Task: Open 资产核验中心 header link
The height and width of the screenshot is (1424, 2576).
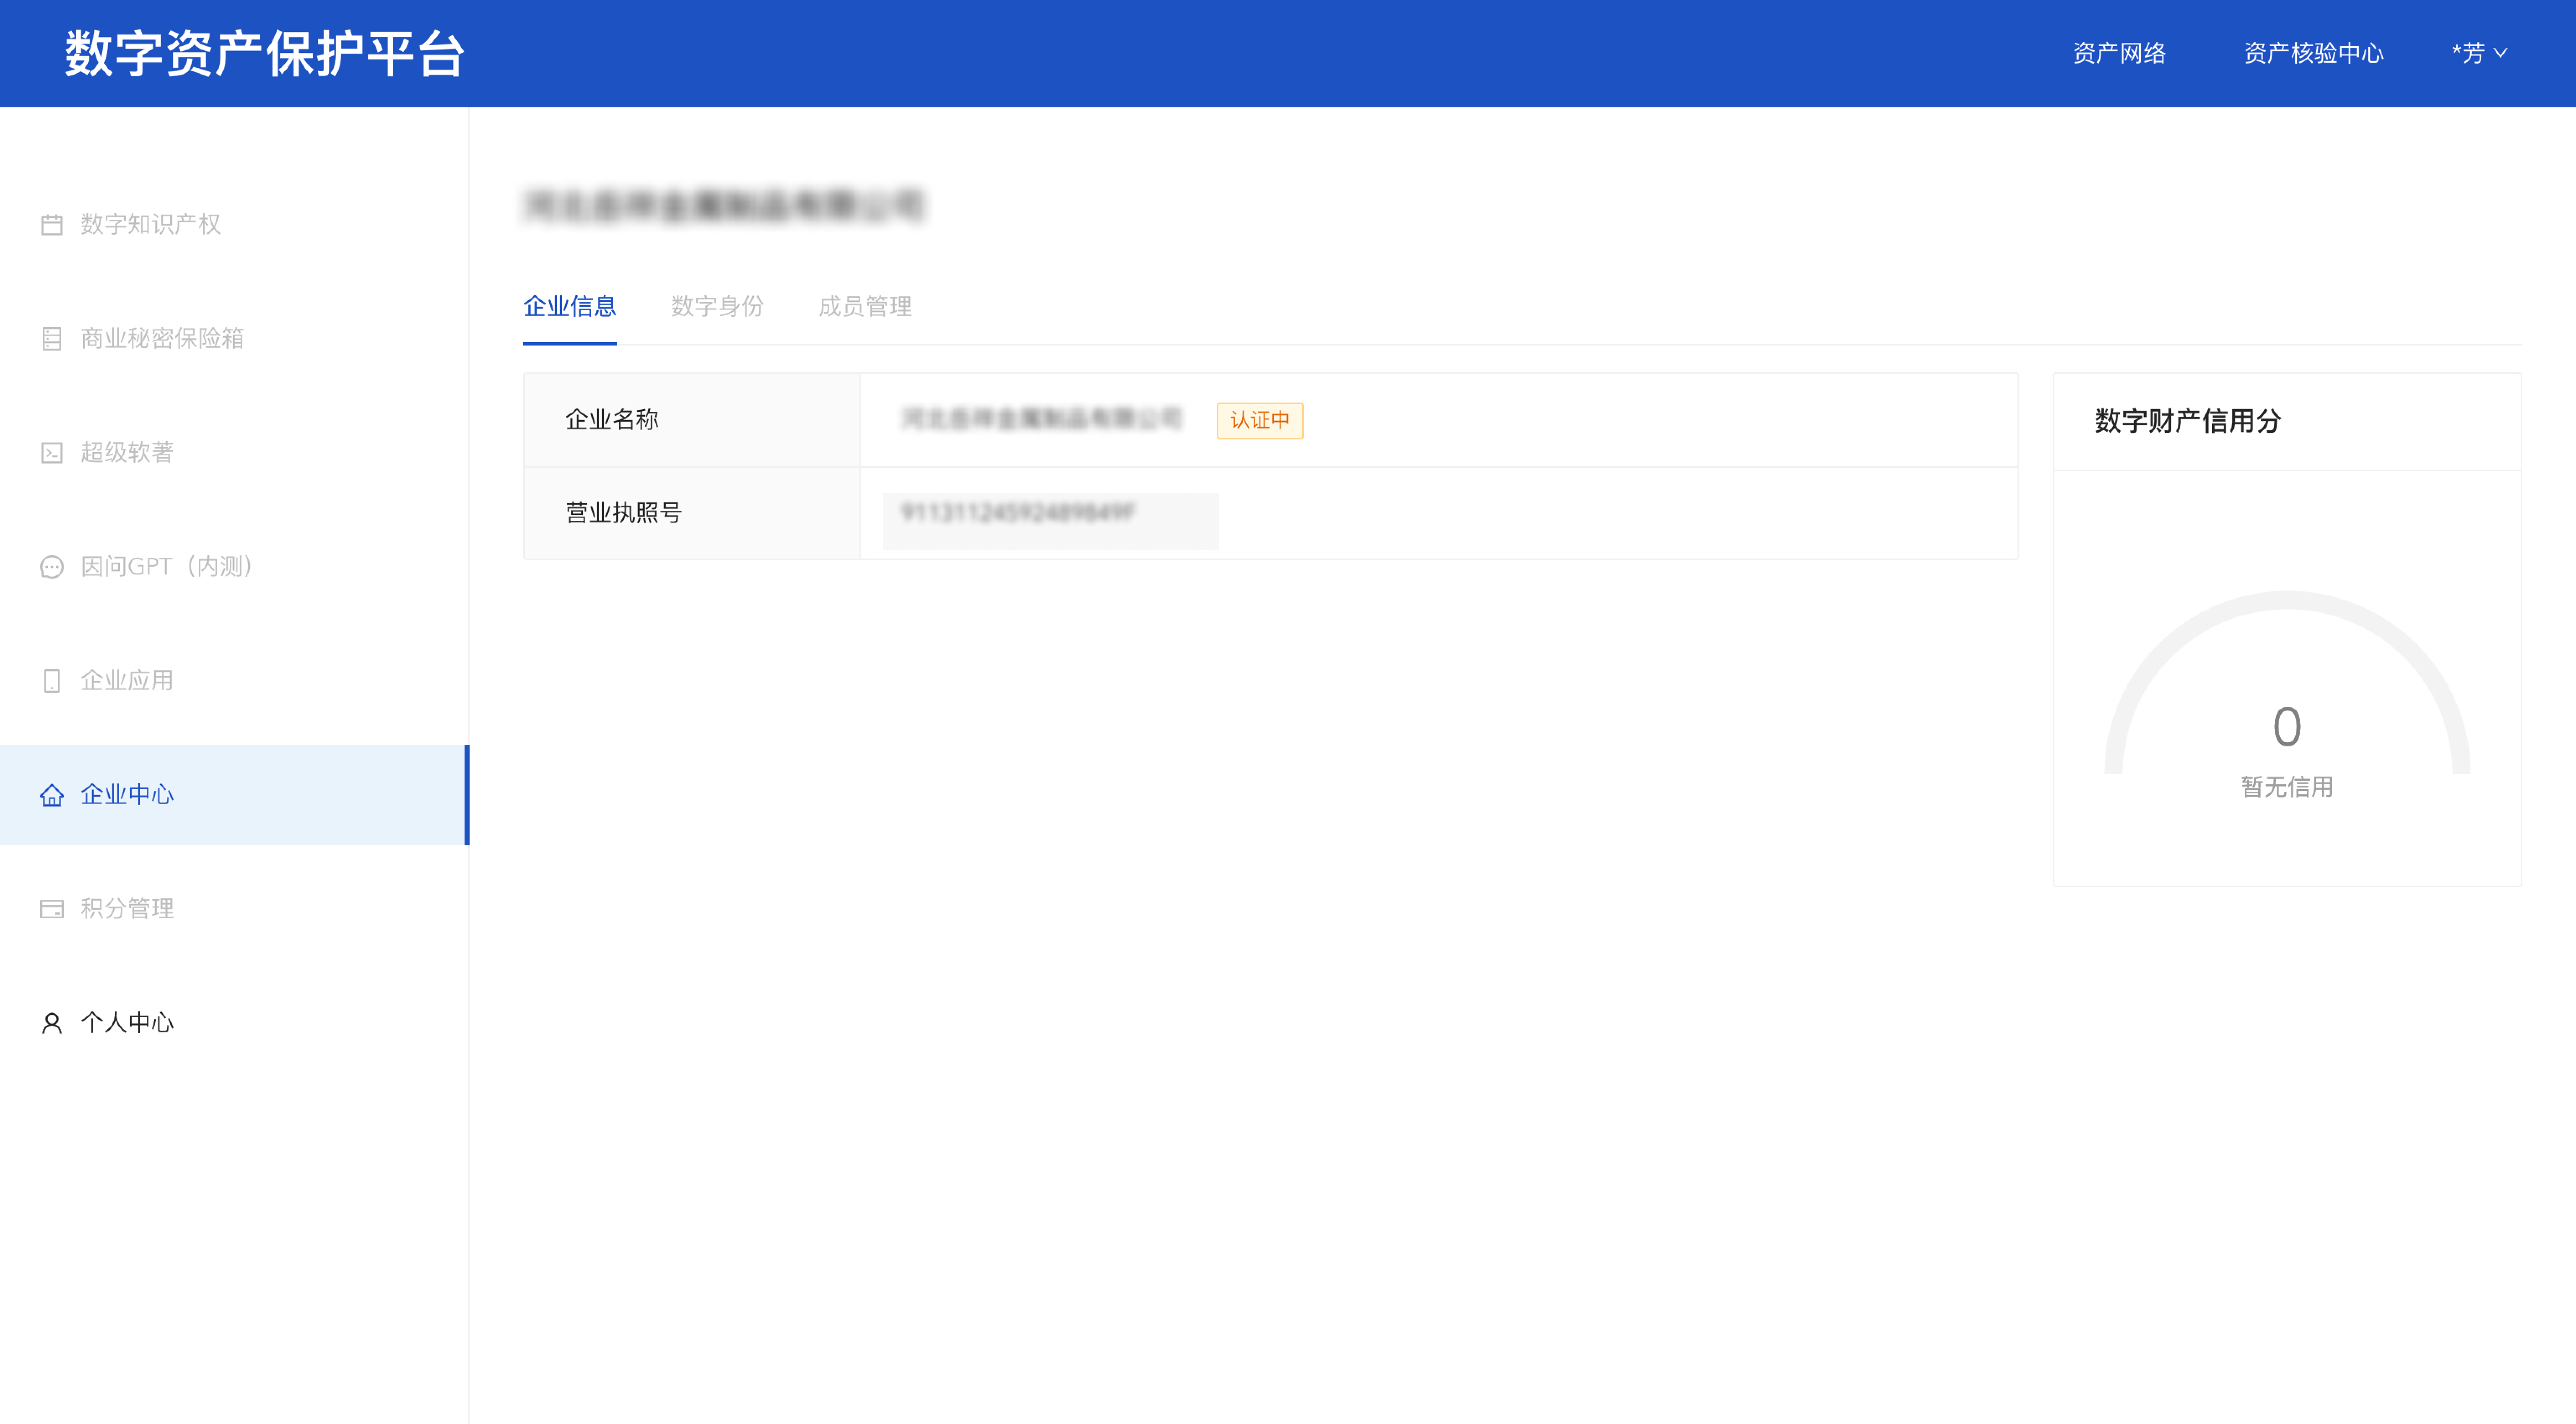Action: [x=2313, y=53]
